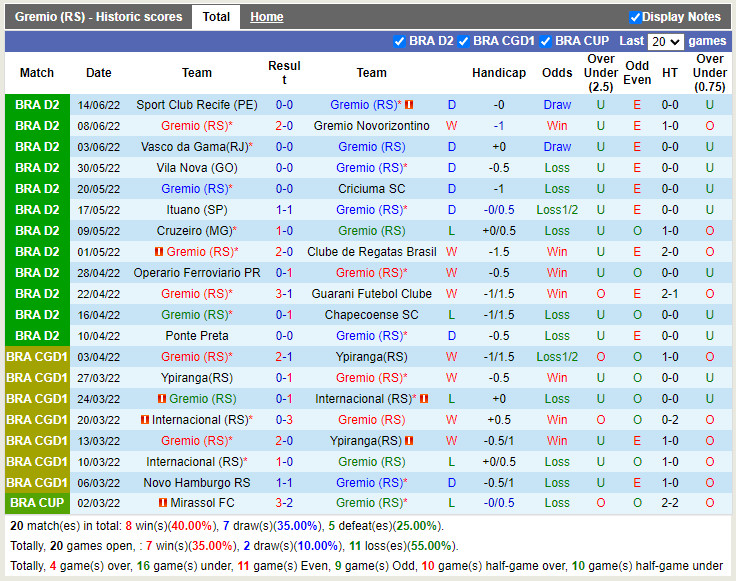Open Sport Club Recife (PE) team link
736x581 pixels.
coord(197,105)
